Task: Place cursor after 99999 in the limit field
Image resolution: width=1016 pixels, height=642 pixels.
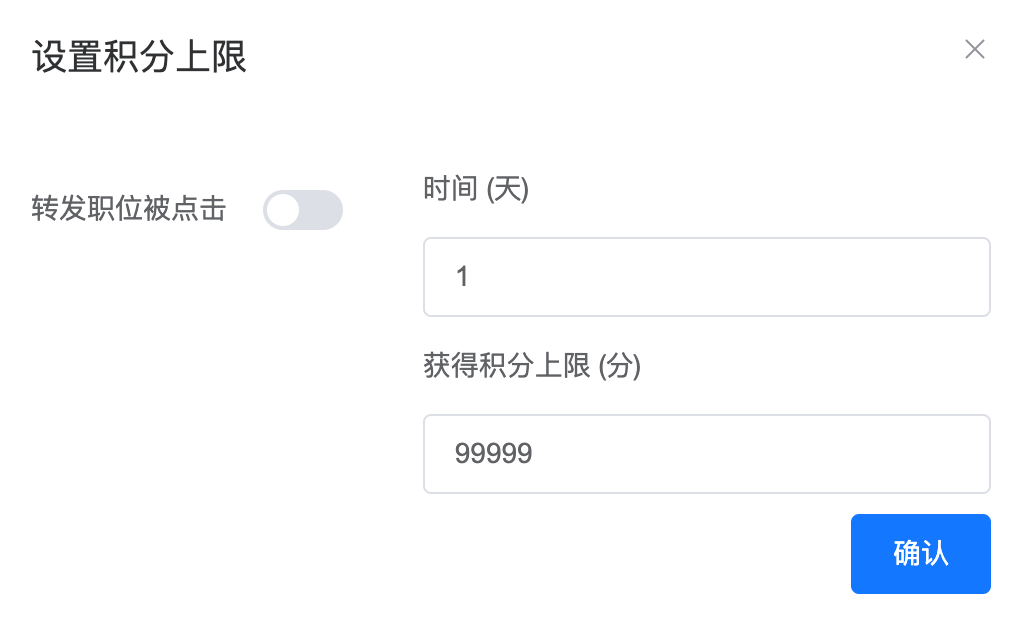Action: click(x=535, y=453)
